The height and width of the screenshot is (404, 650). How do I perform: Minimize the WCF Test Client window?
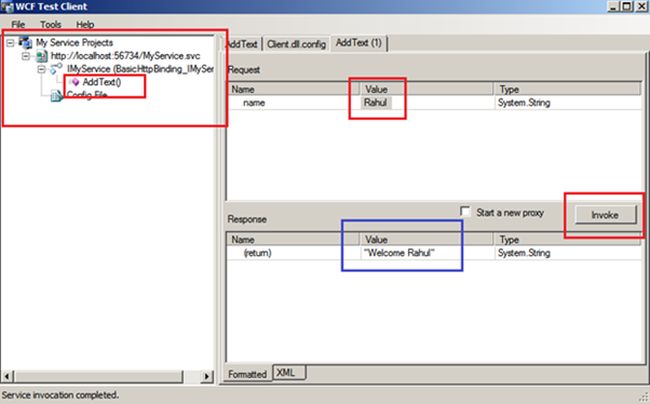614,6
